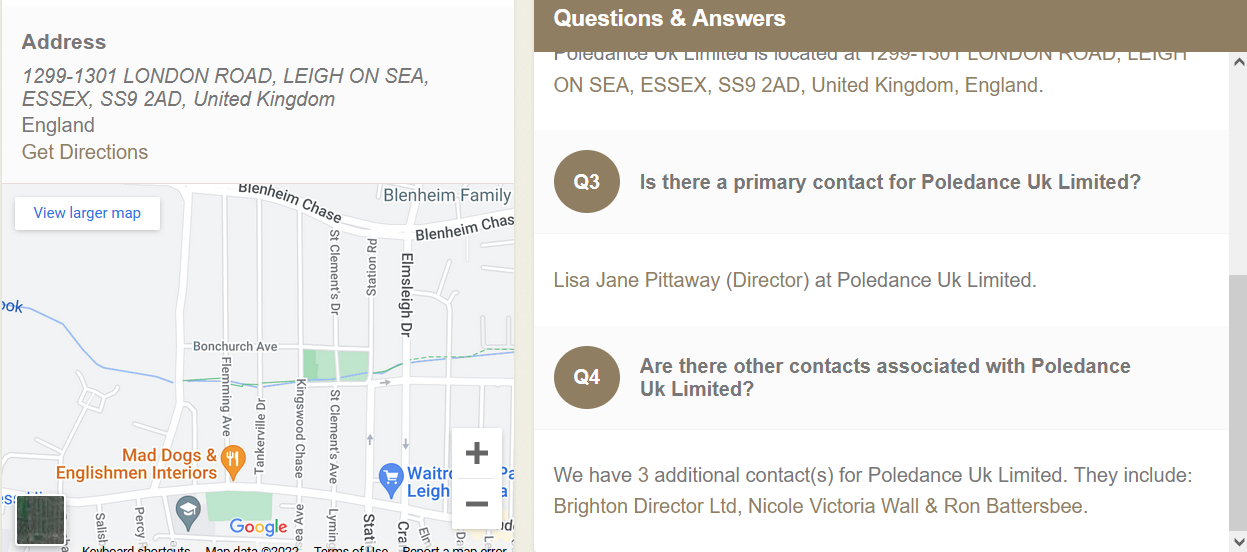The height and width of the screenshot is (552, 1247).
Task: Click the other contacts question heading
Action: [885, 377]
